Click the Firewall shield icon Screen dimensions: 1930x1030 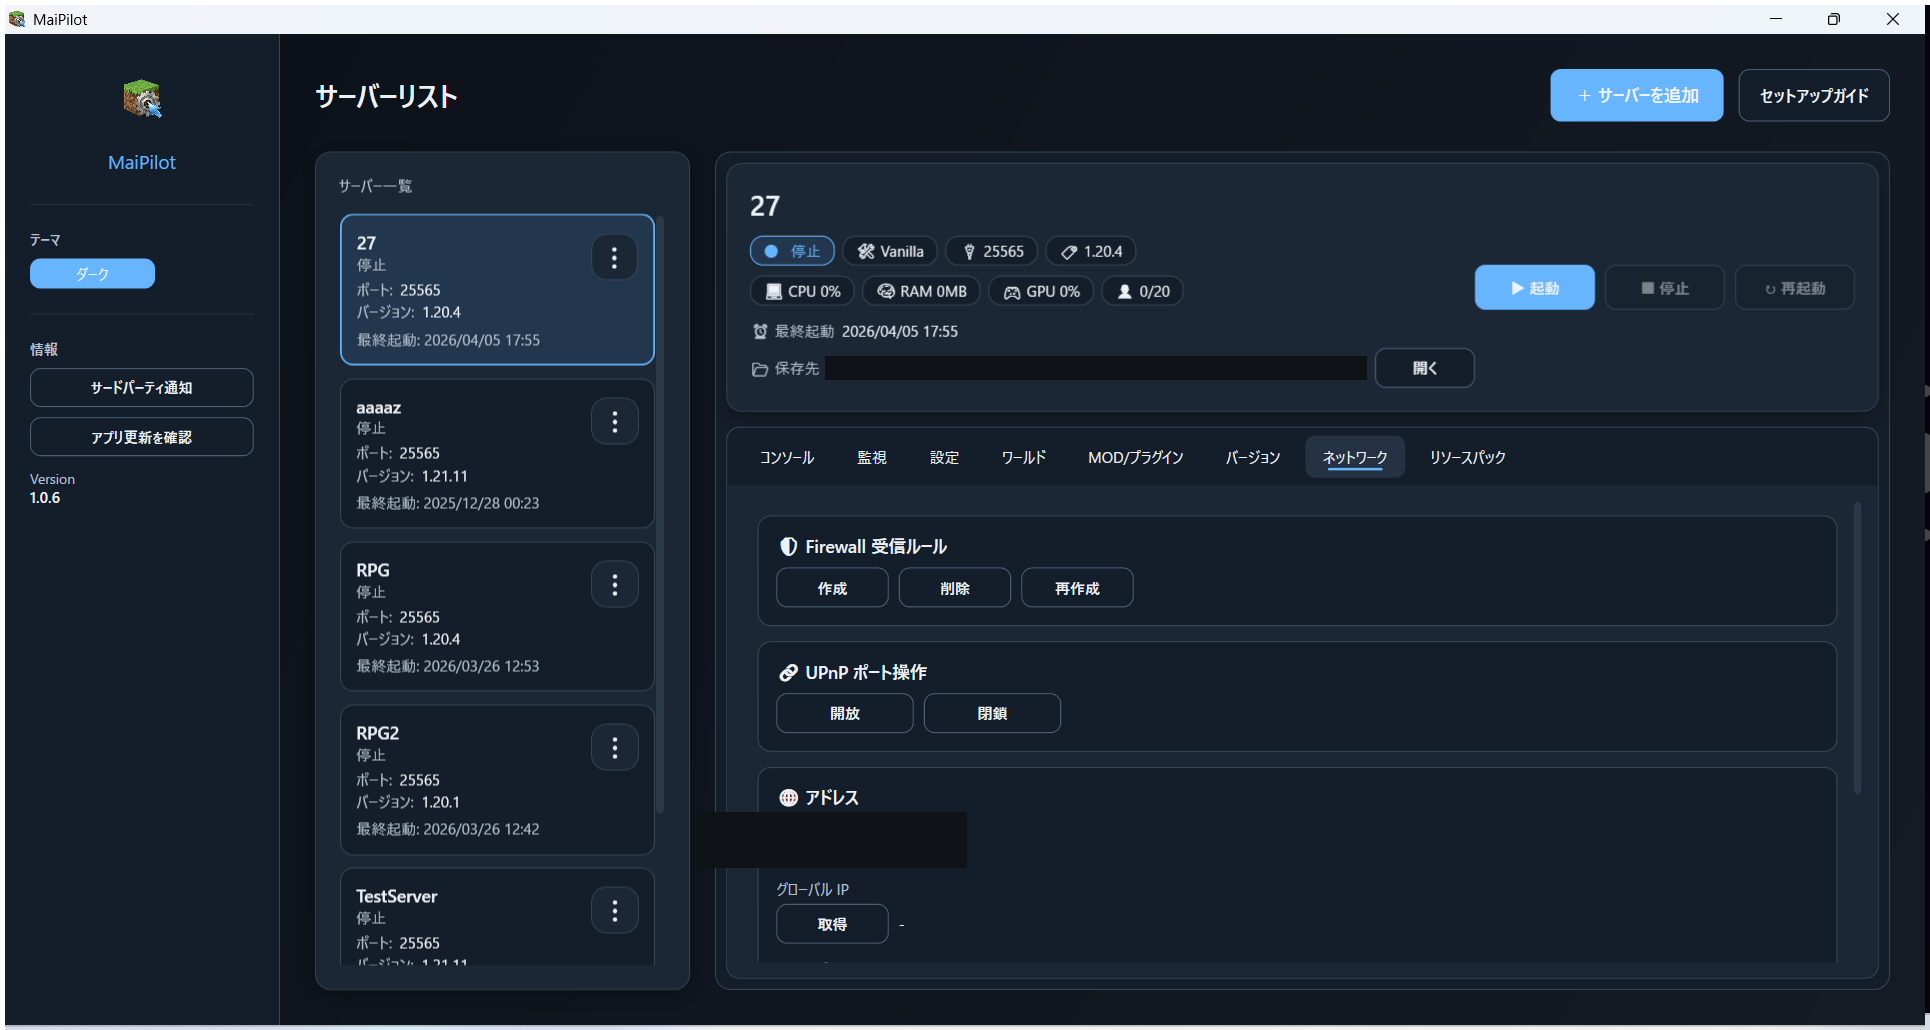pos(789,546)
